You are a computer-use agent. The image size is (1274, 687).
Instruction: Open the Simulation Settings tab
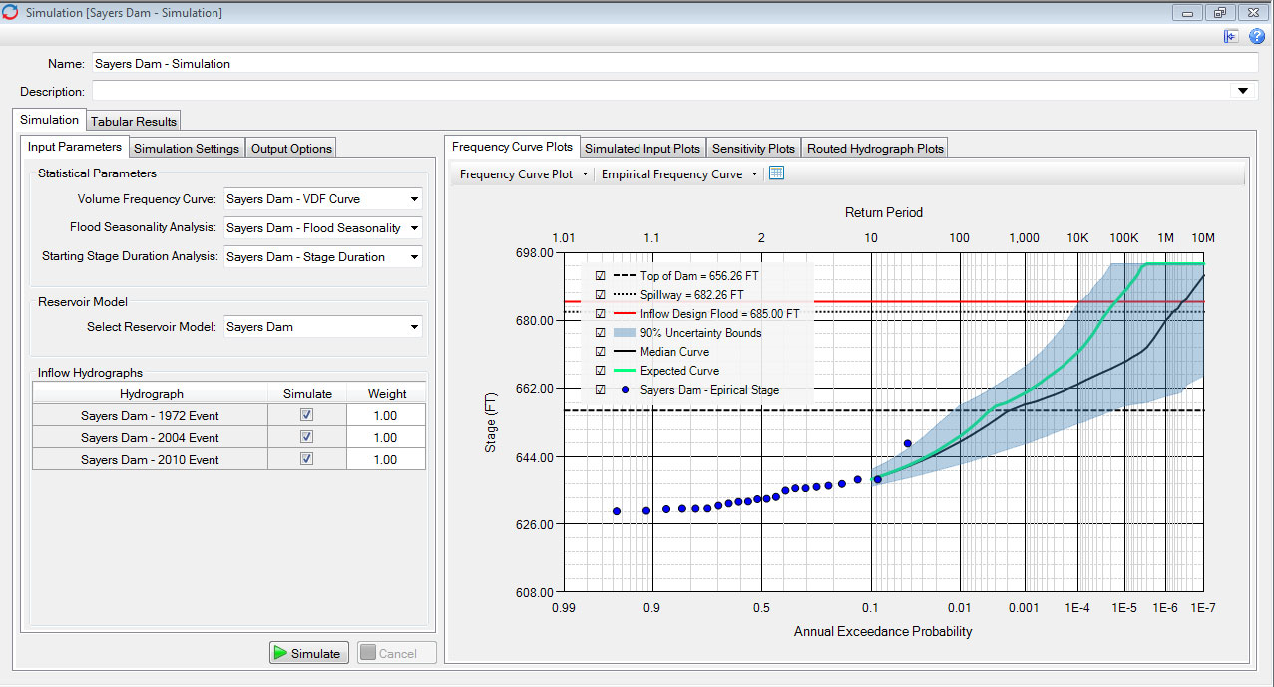[x=186, y=147]
